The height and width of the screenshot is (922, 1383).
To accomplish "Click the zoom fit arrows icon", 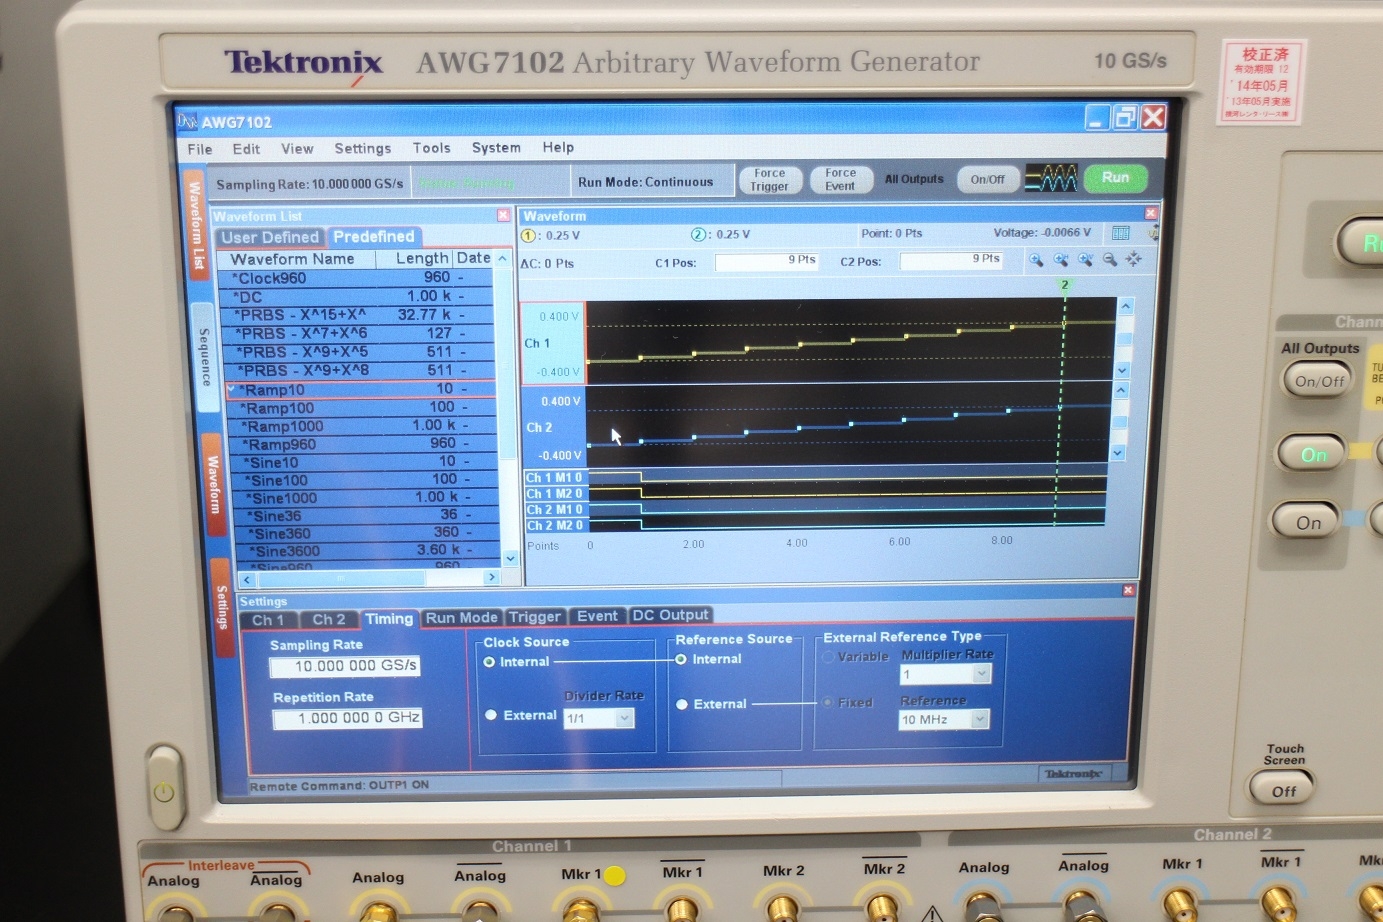I will pyautogui.click(x=1134, y=259).
